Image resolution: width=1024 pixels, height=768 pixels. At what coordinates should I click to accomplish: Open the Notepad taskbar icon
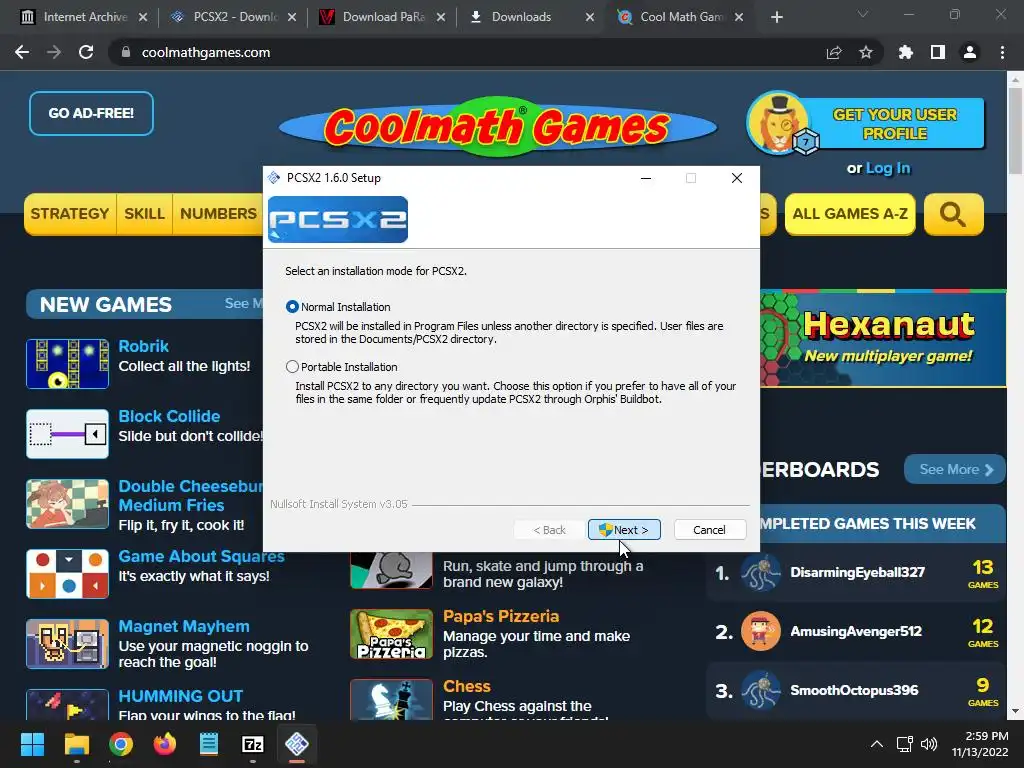point(209,744)
